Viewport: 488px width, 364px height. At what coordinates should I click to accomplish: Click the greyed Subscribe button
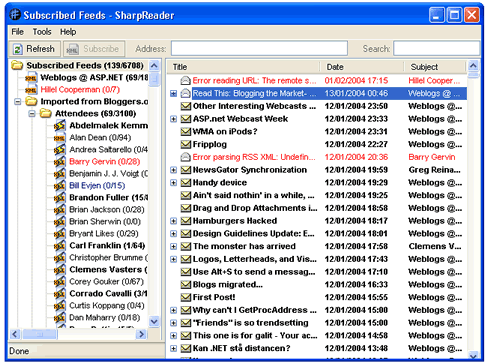(x=94, y=49)
